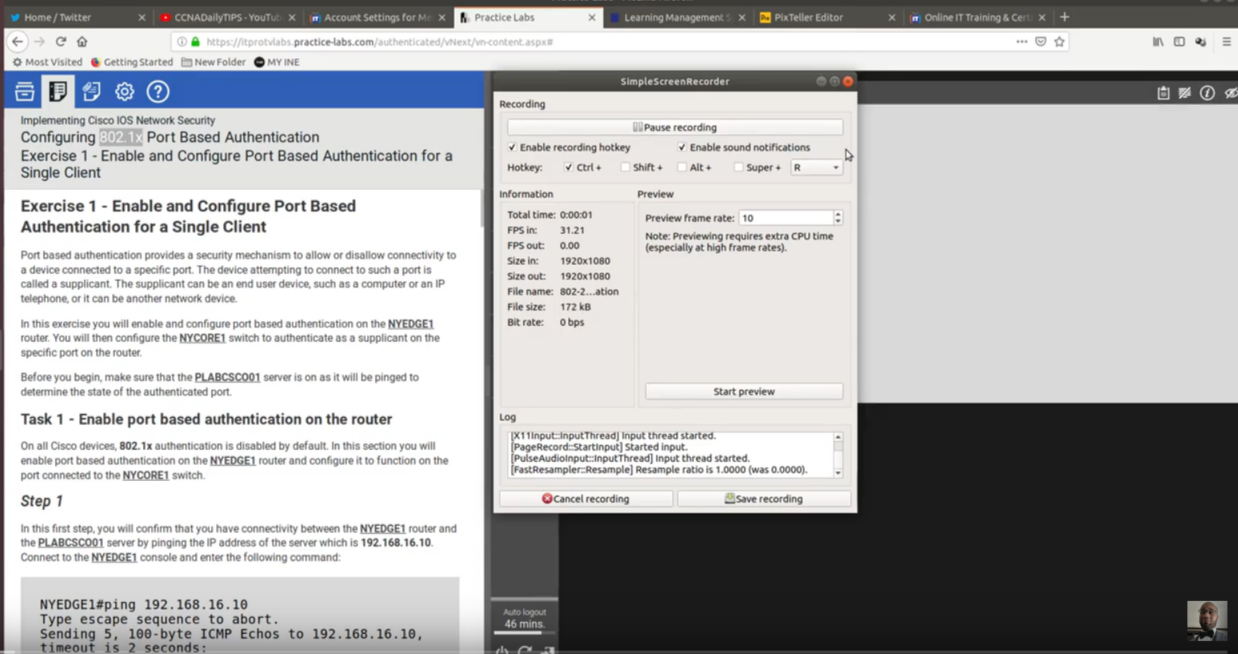Click the clipboard paste icon on console toolbar
The image size is (1238, 654).
tap(1163, 92)
